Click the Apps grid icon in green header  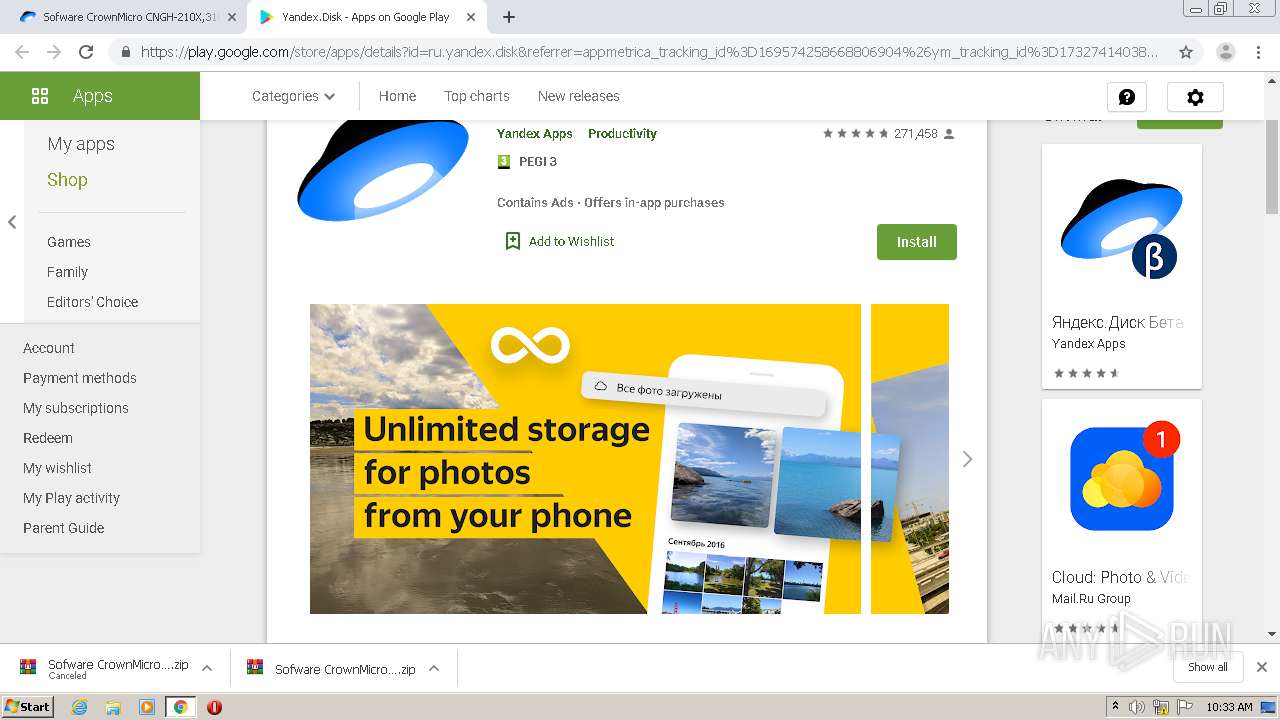click(40, 96)
